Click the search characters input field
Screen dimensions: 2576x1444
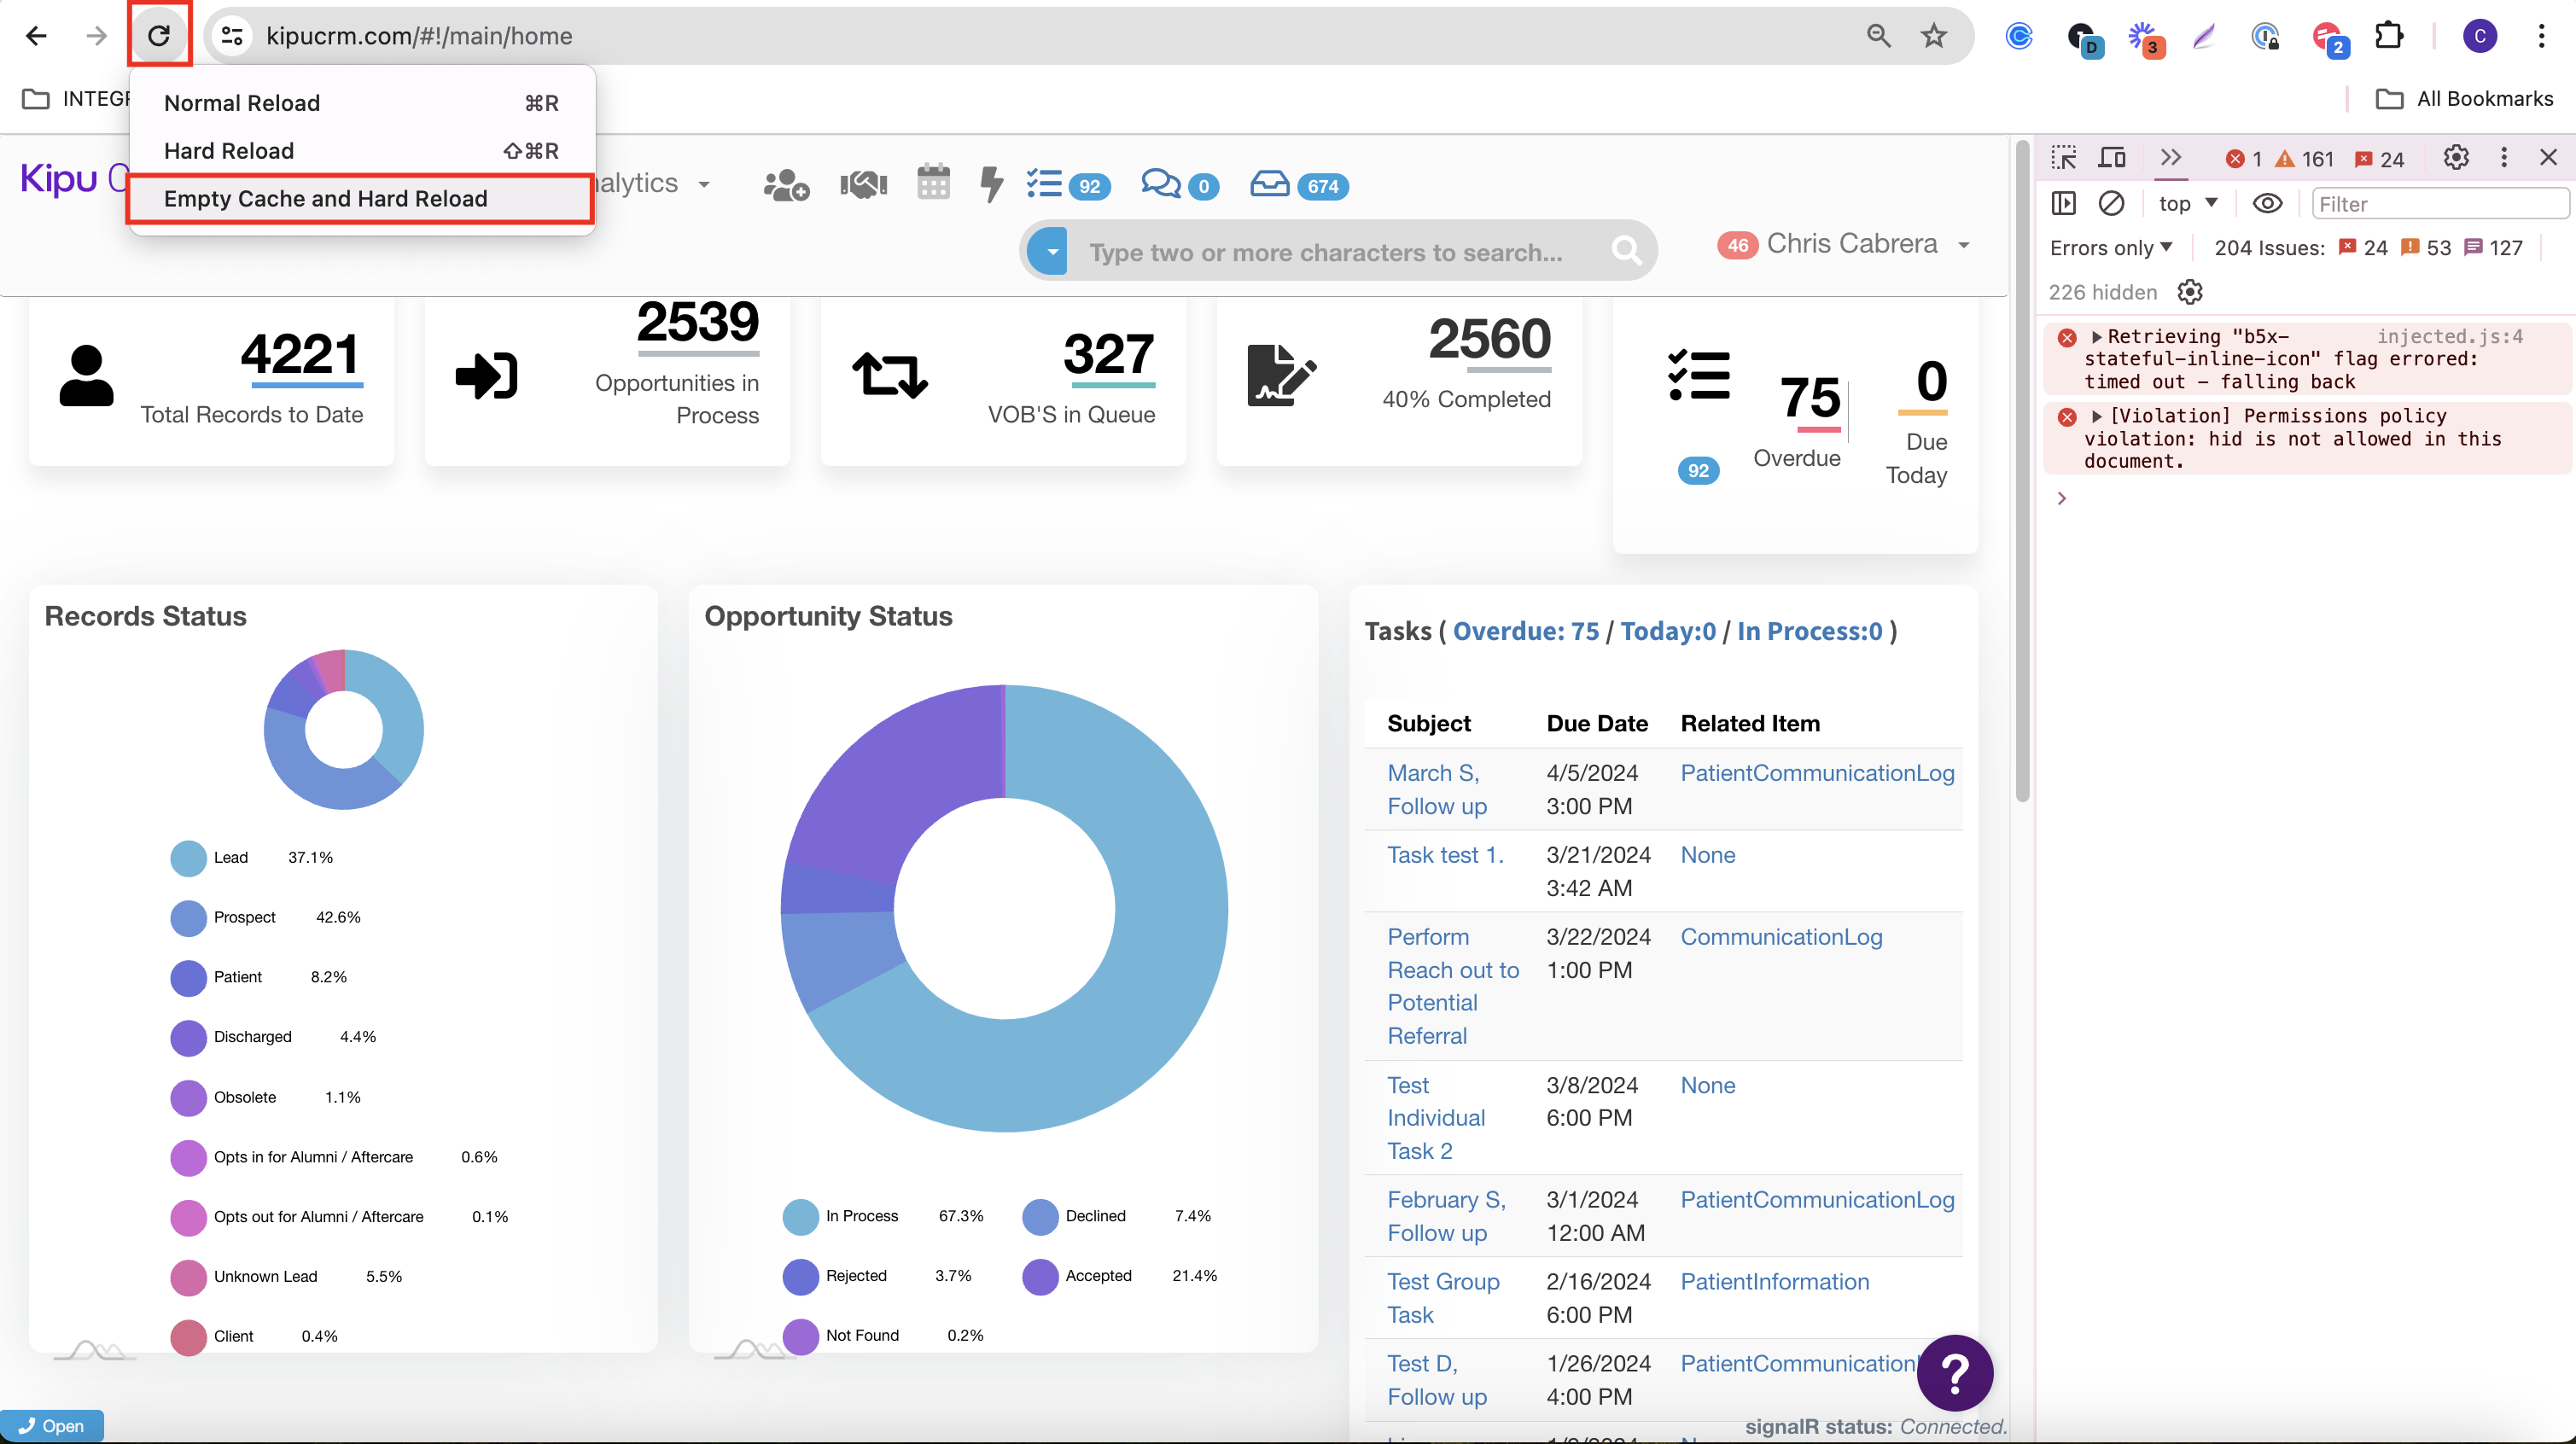pos(1326,252)
